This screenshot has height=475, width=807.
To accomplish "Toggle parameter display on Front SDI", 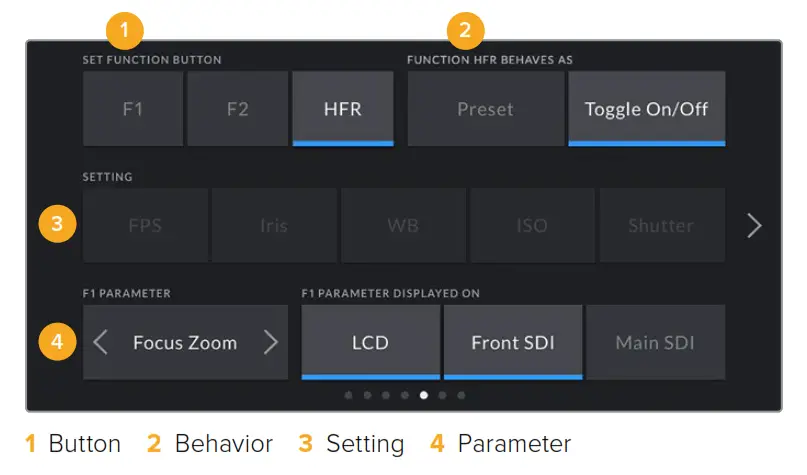I will pyautogui.click(x=513, y=343).
